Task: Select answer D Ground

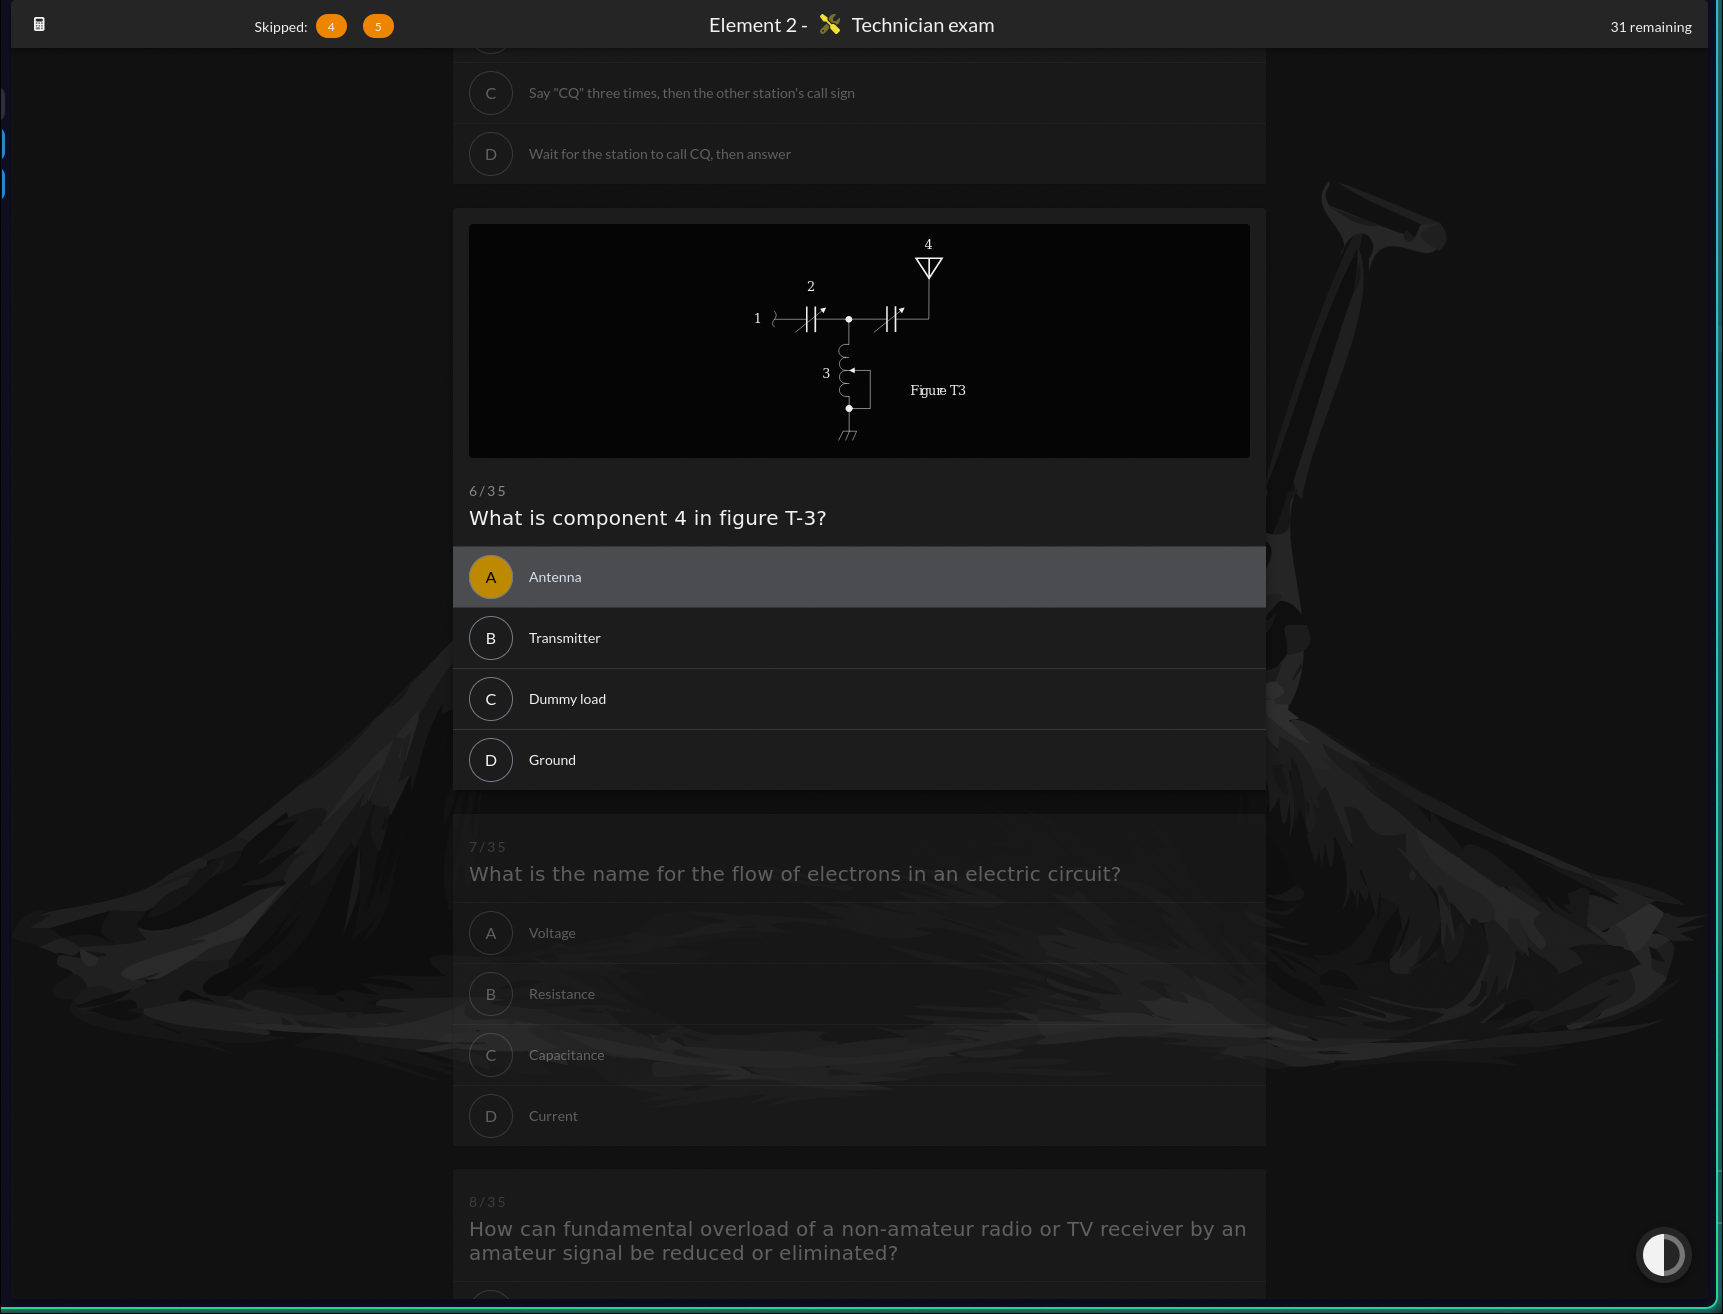Action: (x=859, y=760)
